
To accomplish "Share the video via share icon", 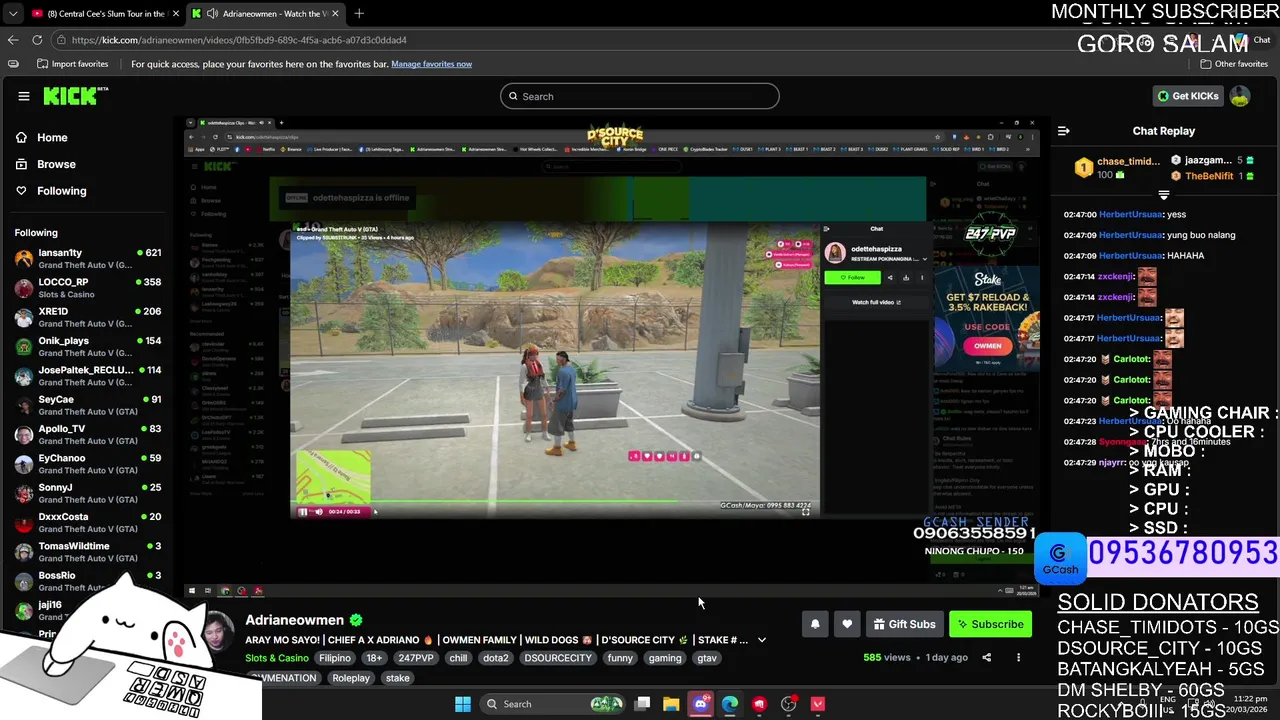I will pos(986,658).
